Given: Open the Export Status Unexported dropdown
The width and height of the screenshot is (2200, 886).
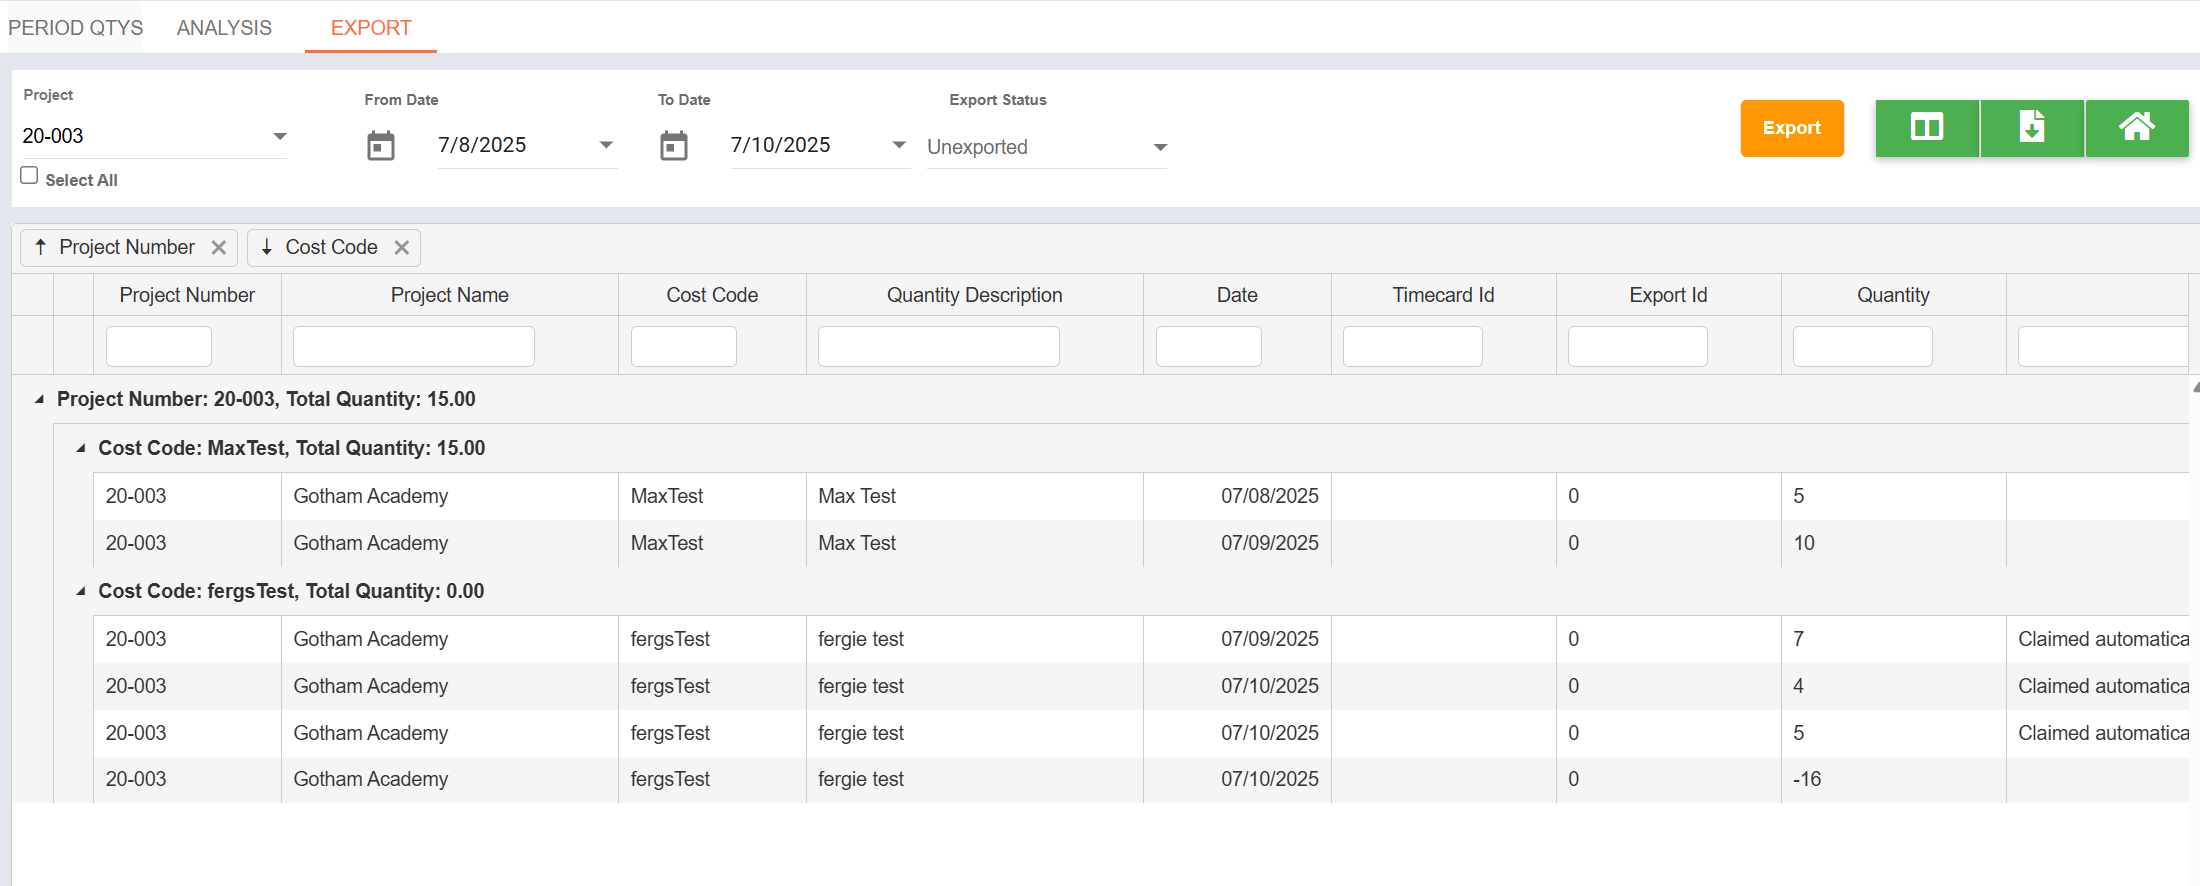Looking at the screenshot, I should (1047, 147).
